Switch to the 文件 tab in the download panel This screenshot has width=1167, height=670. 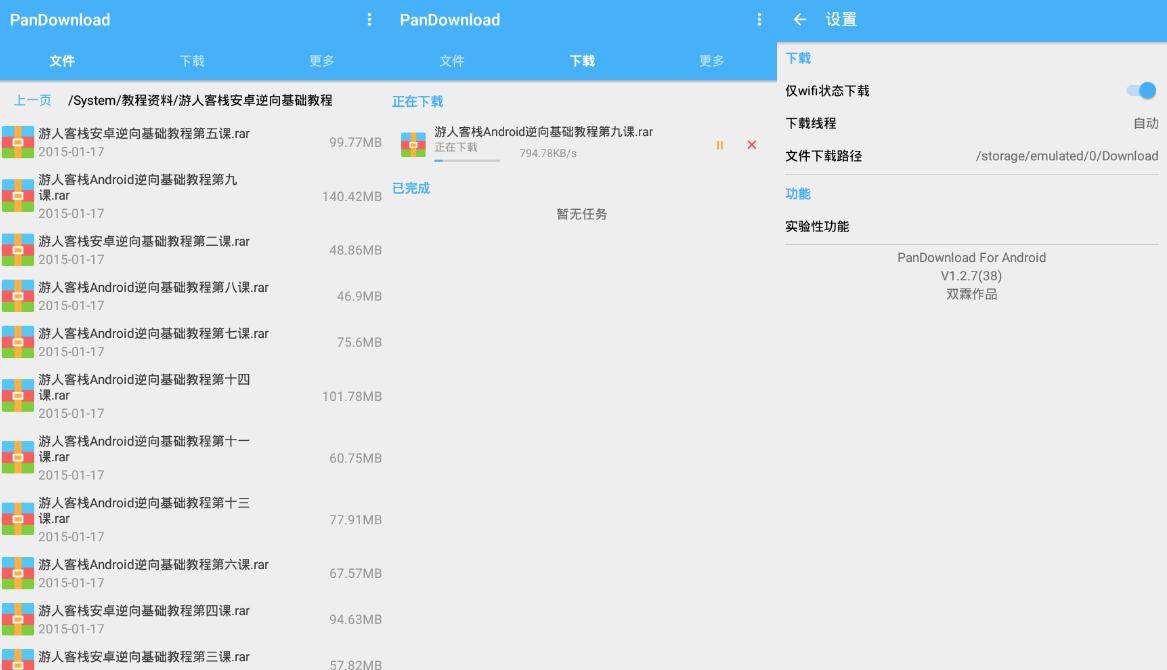[x=452, y=61]
